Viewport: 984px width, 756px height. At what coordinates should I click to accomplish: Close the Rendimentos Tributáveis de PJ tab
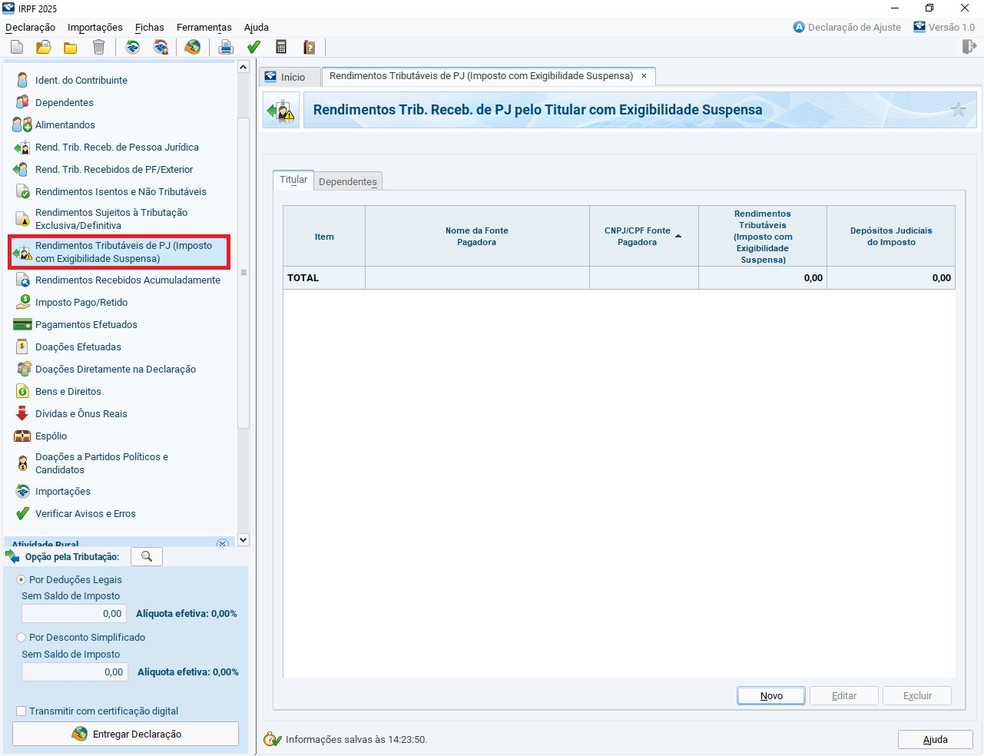(x=644, y=76)
